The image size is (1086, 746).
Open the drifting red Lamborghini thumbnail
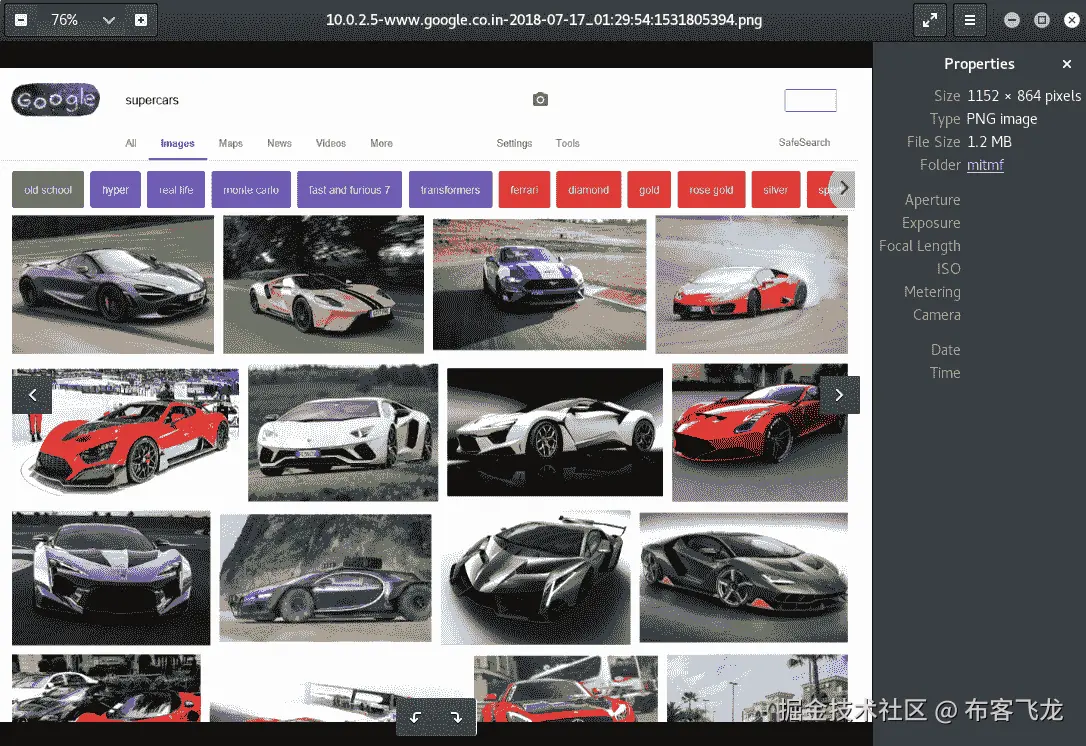(x=751, y=285)
